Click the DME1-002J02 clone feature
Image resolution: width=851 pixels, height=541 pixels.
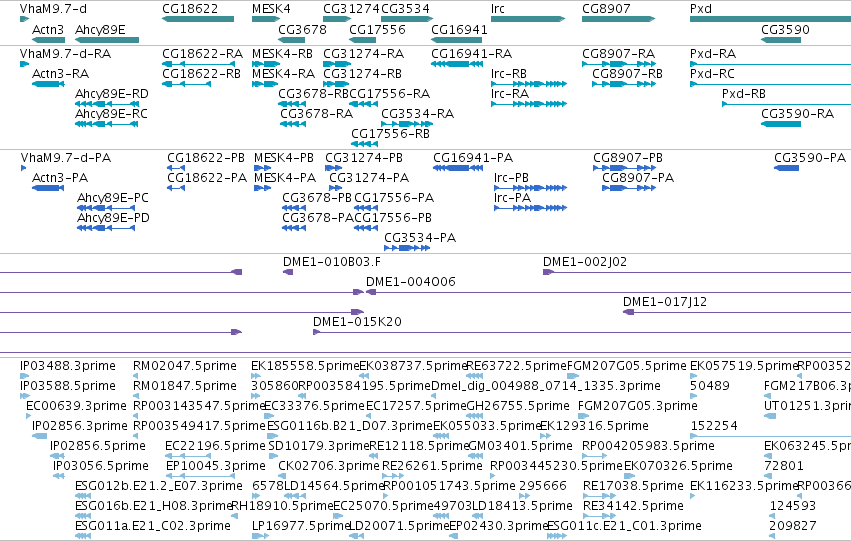[697, 272]
